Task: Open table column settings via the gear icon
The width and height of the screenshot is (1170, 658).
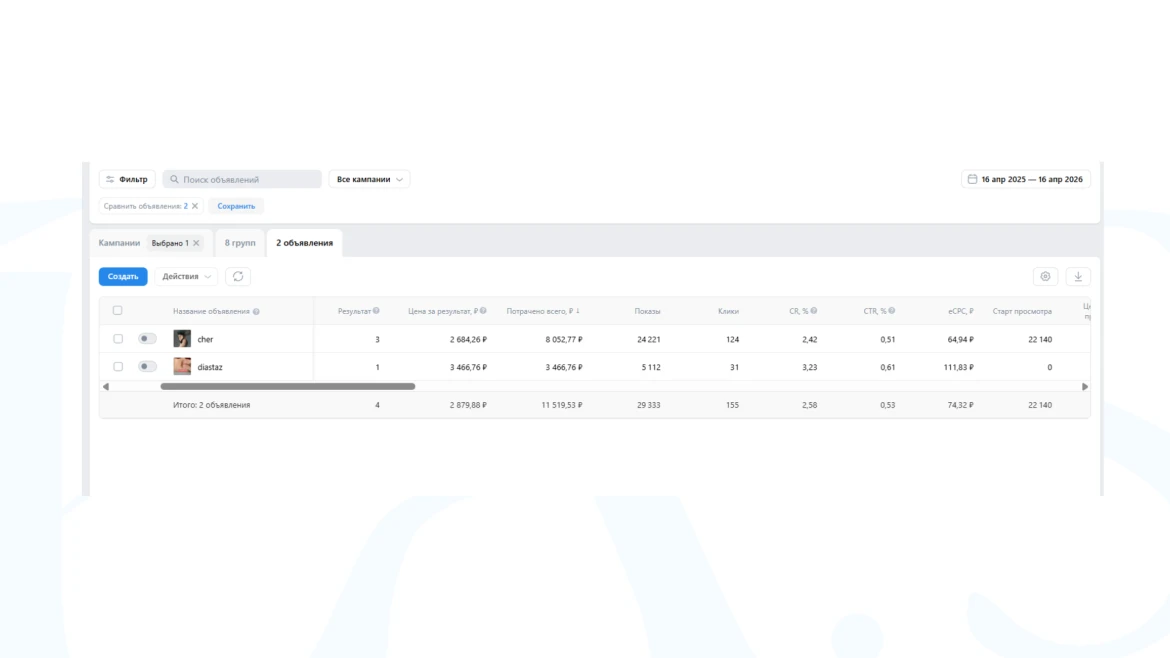Action: coord(1045,277)
